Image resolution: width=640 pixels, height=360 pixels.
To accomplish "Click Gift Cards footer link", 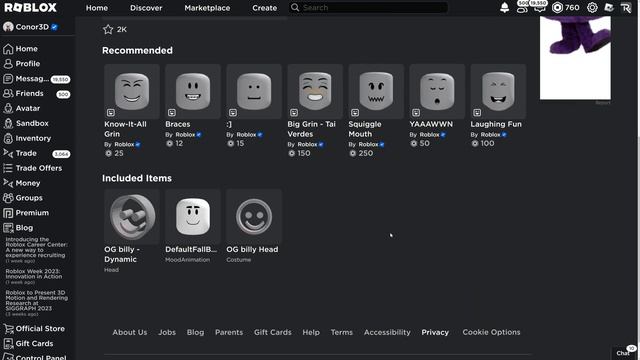I will tap(273, 332).
